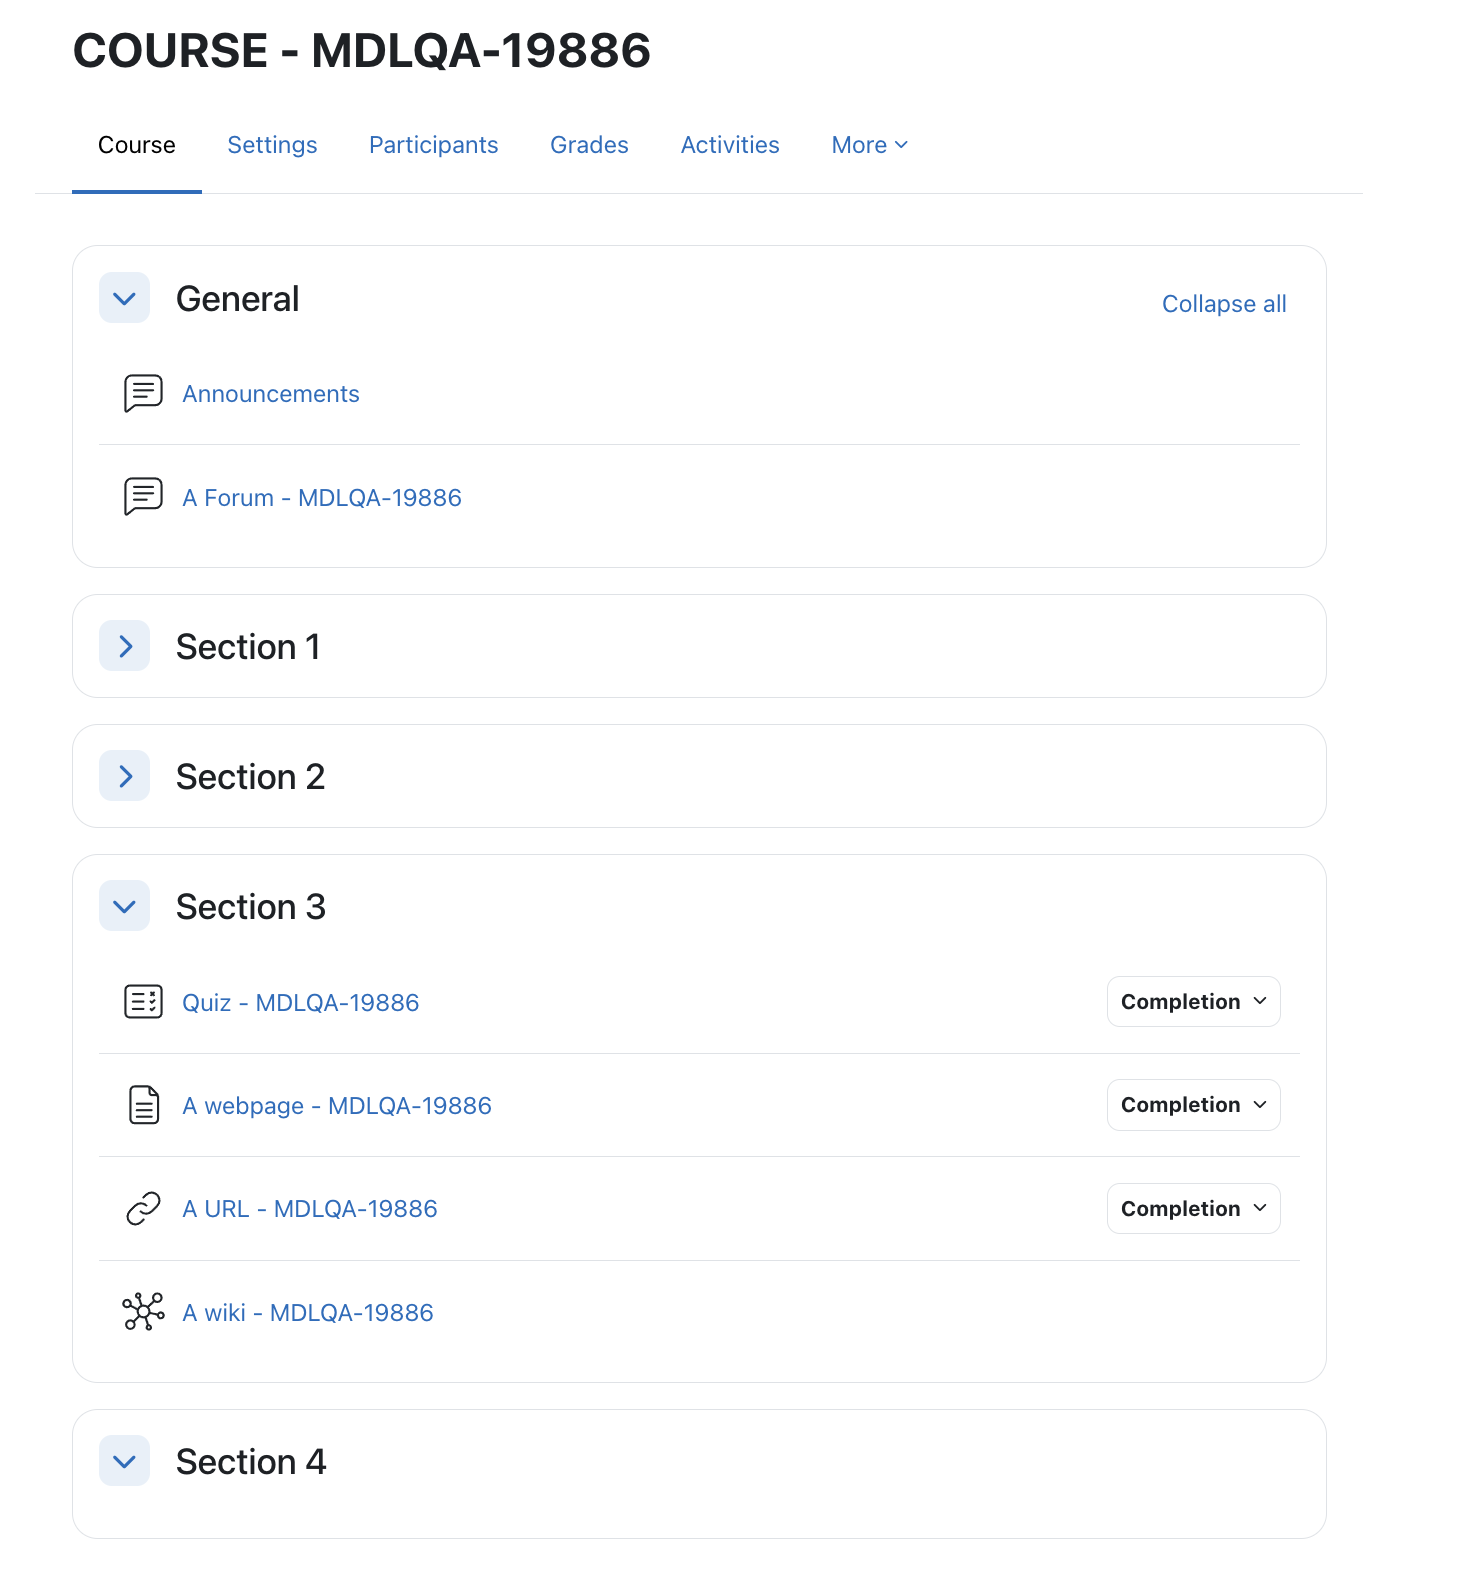
Task: Click the Announcements forum icon
Action: tap(143, 394)
